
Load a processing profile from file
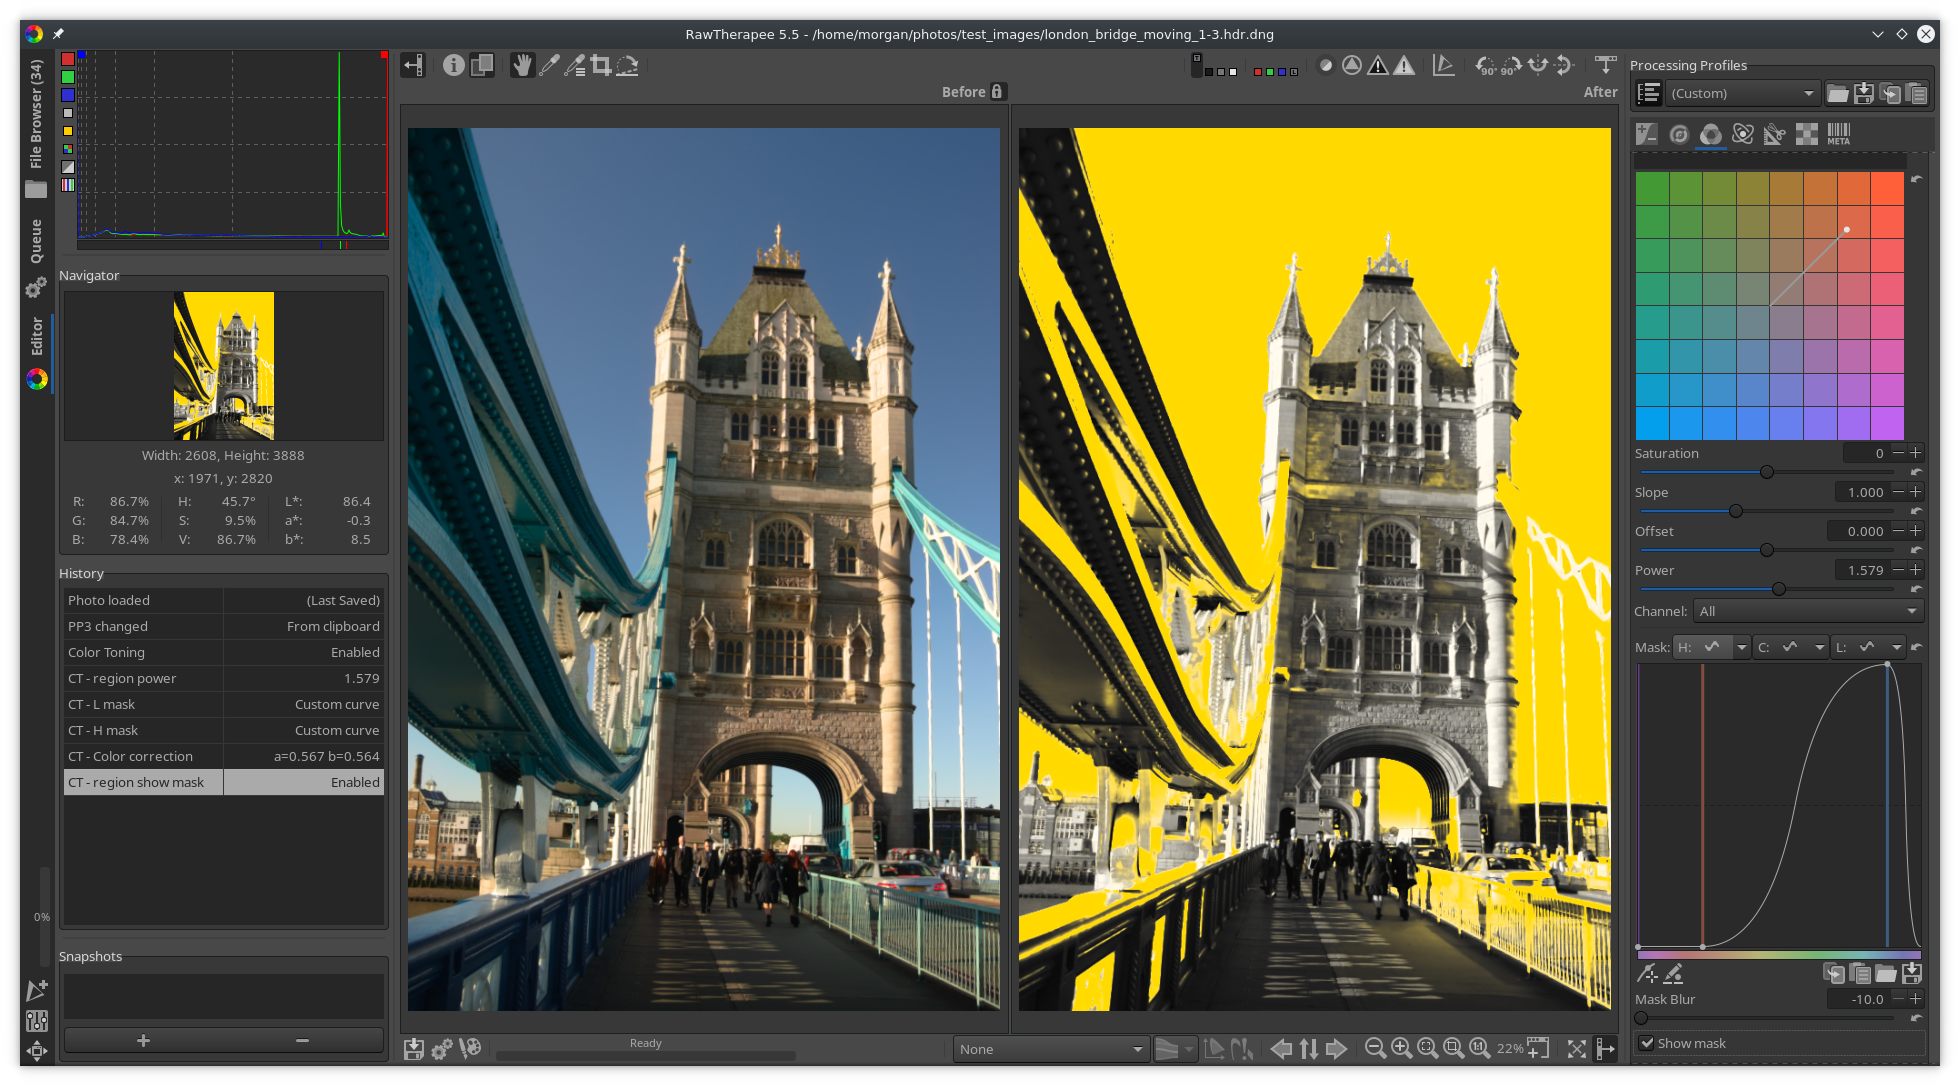click(1838, 94)
